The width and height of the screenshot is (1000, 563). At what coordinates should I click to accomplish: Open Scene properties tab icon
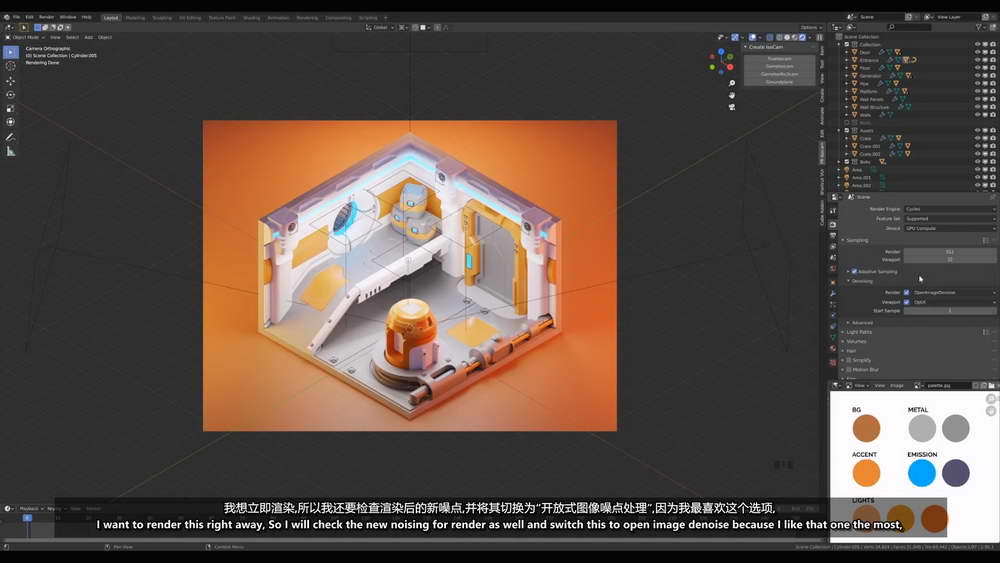point(833,258)
